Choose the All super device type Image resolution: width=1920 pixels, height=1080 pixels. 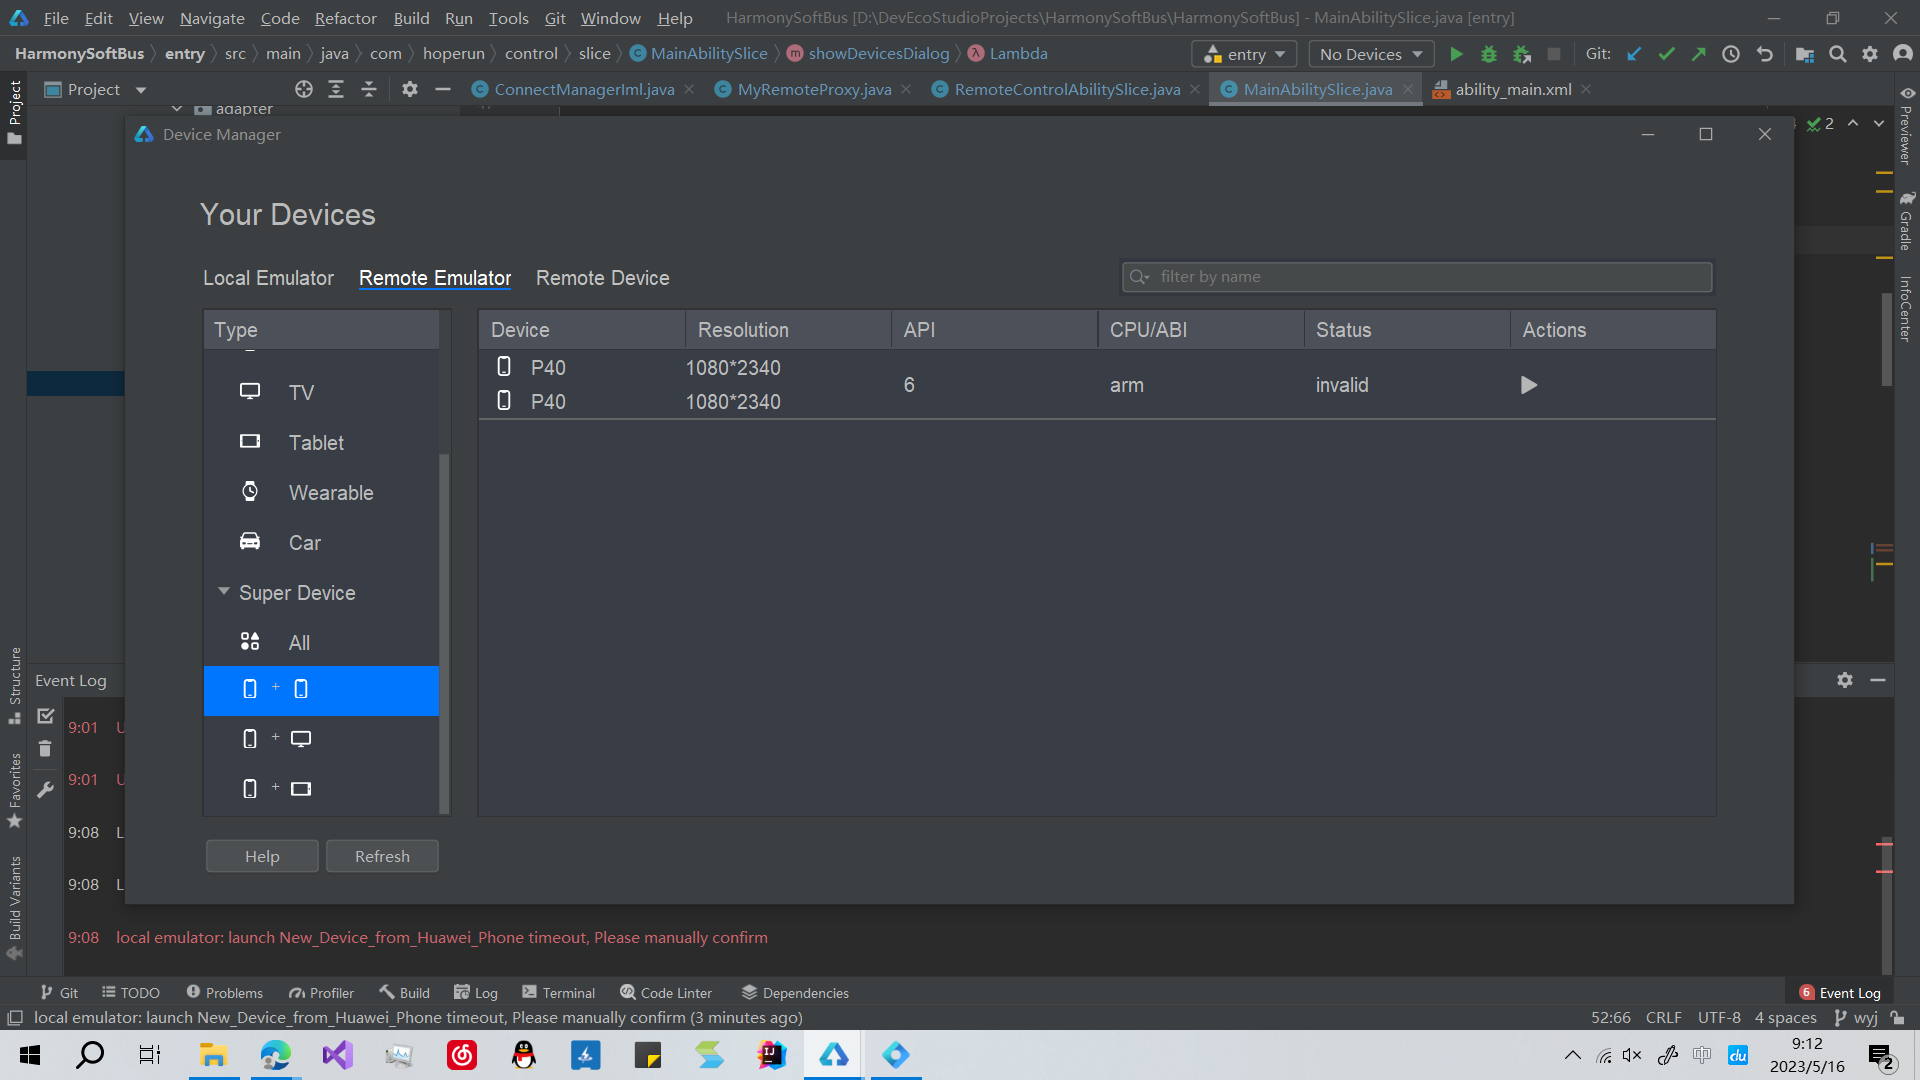pyautogui.click(x=321, y=642)
